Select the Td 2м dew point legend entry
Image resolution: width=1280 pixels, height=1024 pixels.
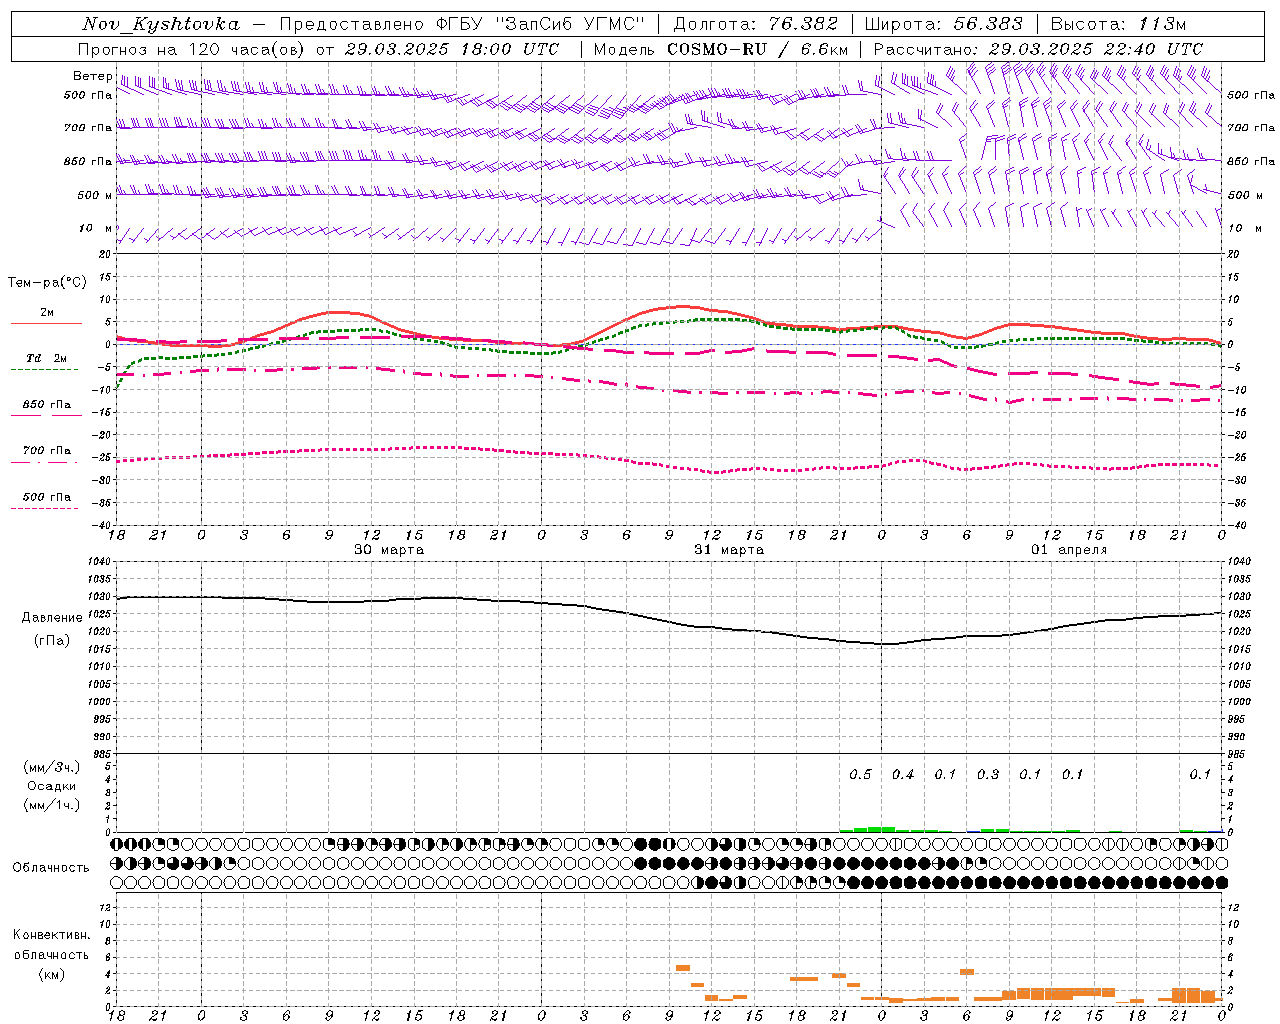46,358
